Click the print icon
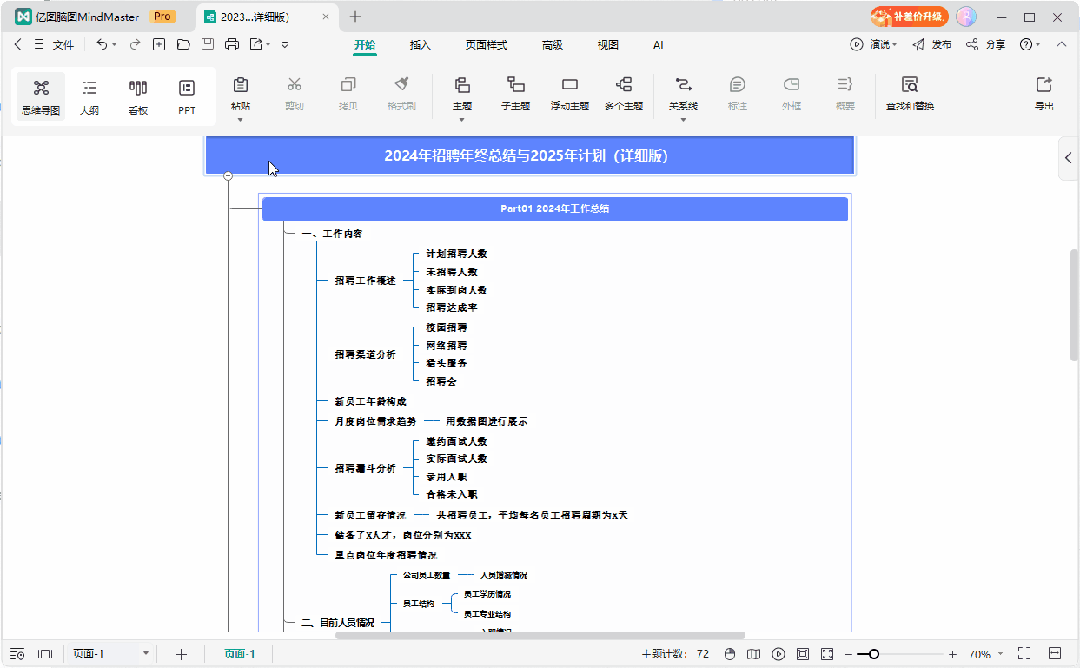Viewport: 1080px width, 668px height. (x=232, y=45)
